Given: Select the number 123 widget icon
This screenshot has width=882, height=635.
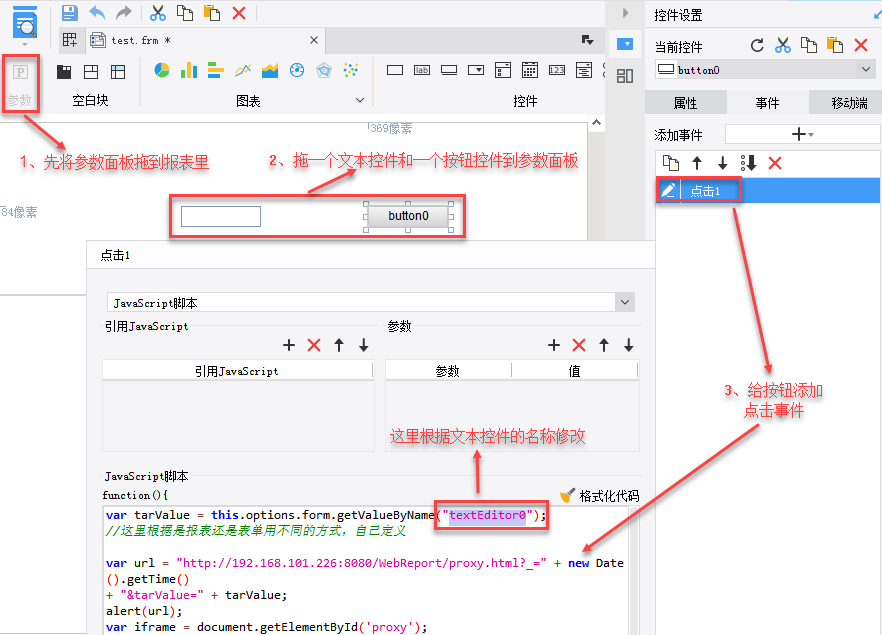Looking at the screenshot, I should (557, 70).
